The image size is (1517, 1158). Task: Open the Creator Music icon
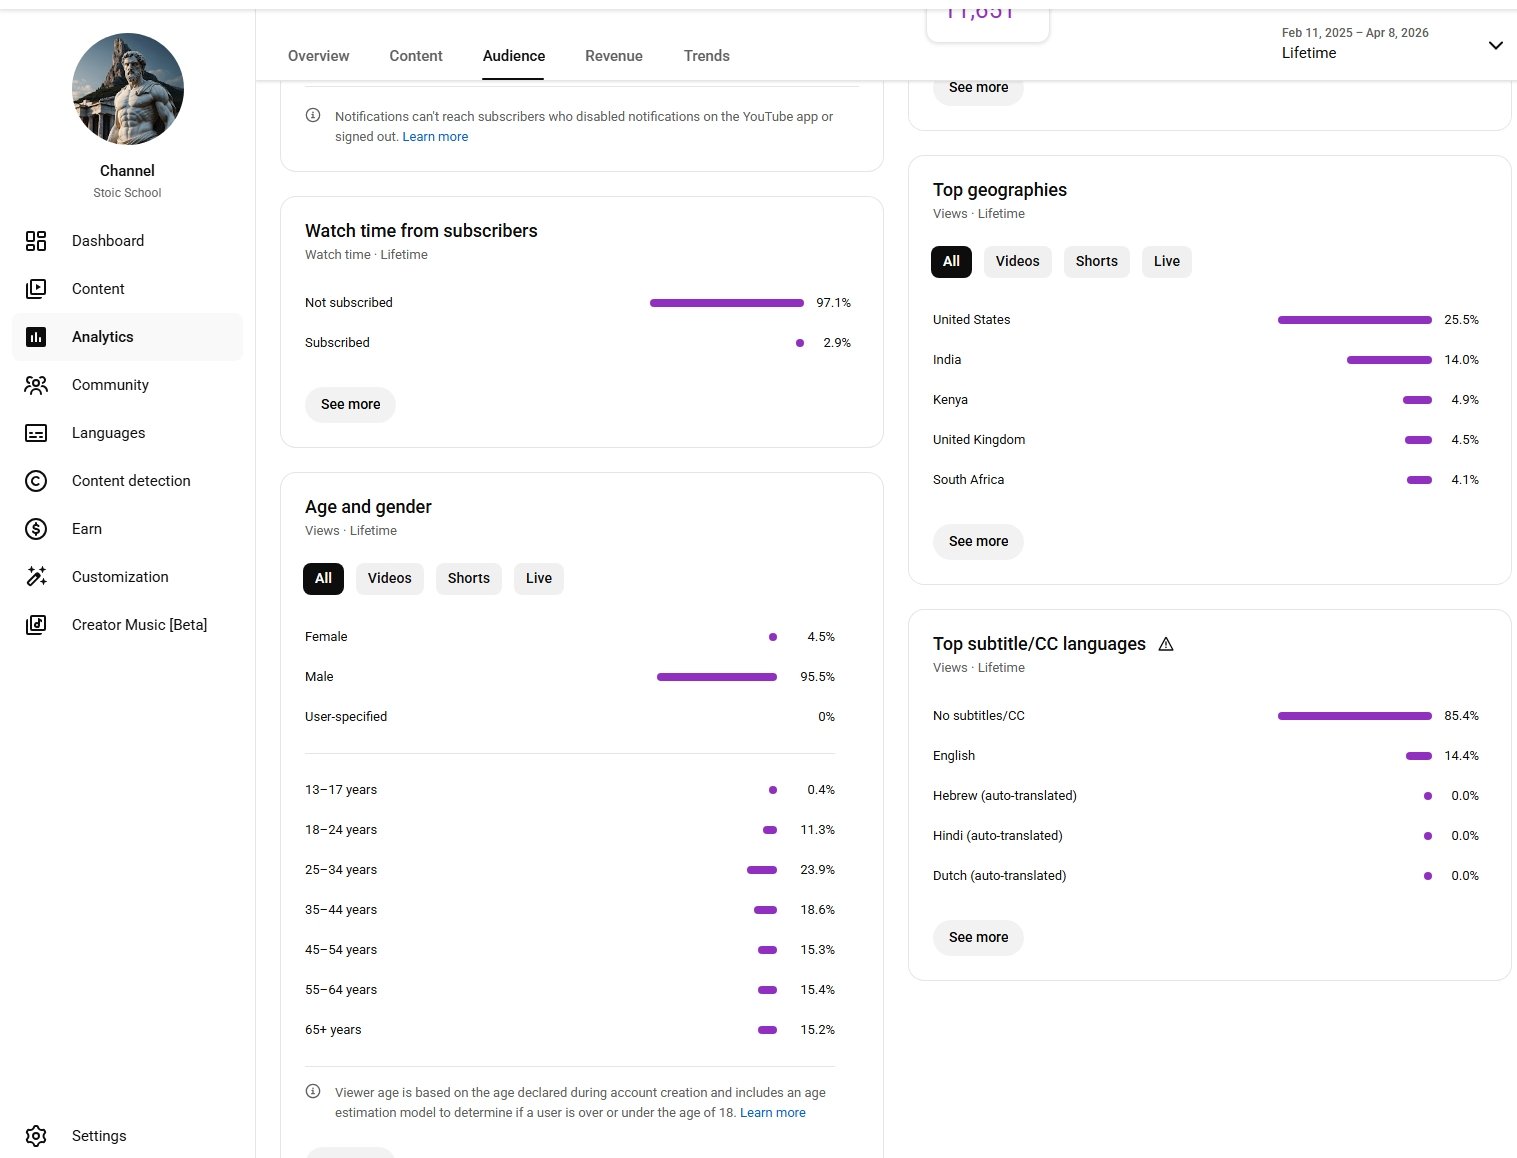[36, 625]
